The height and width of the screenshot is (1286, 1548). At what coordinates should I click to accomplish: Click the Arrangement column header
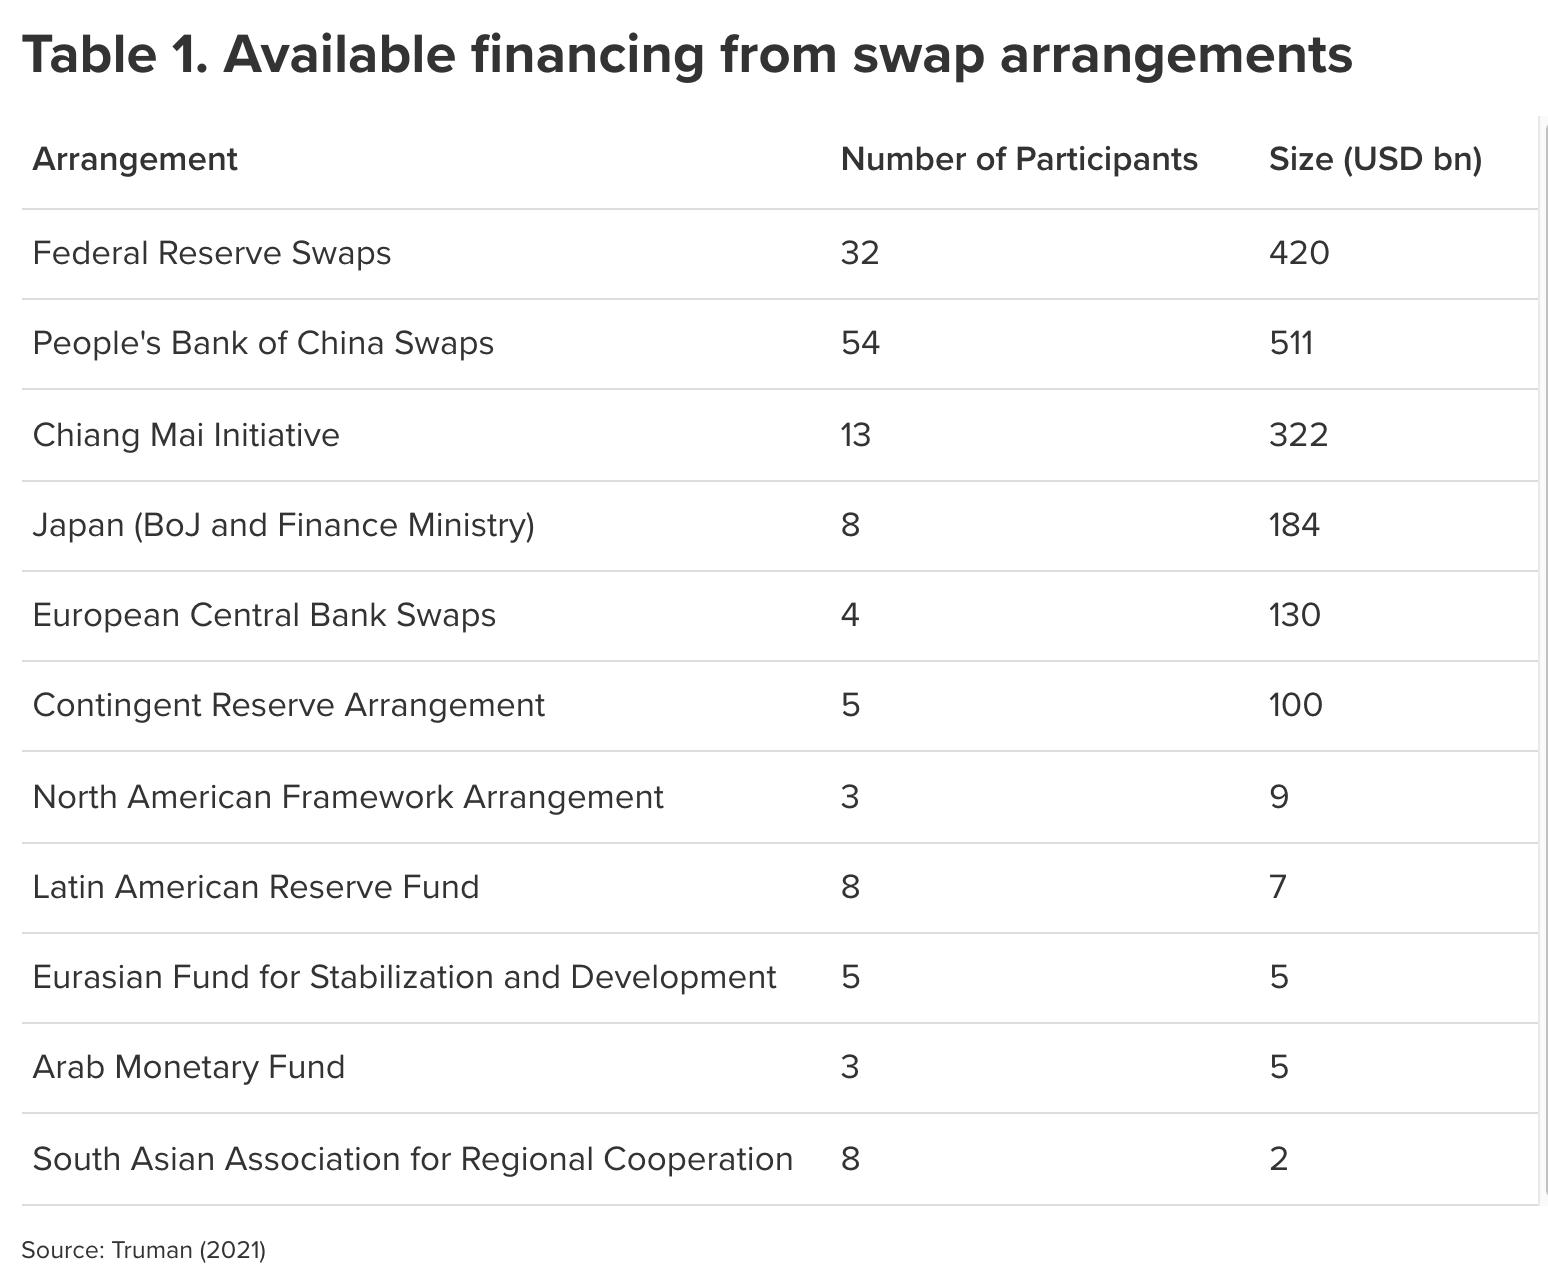tap(135, 159)
